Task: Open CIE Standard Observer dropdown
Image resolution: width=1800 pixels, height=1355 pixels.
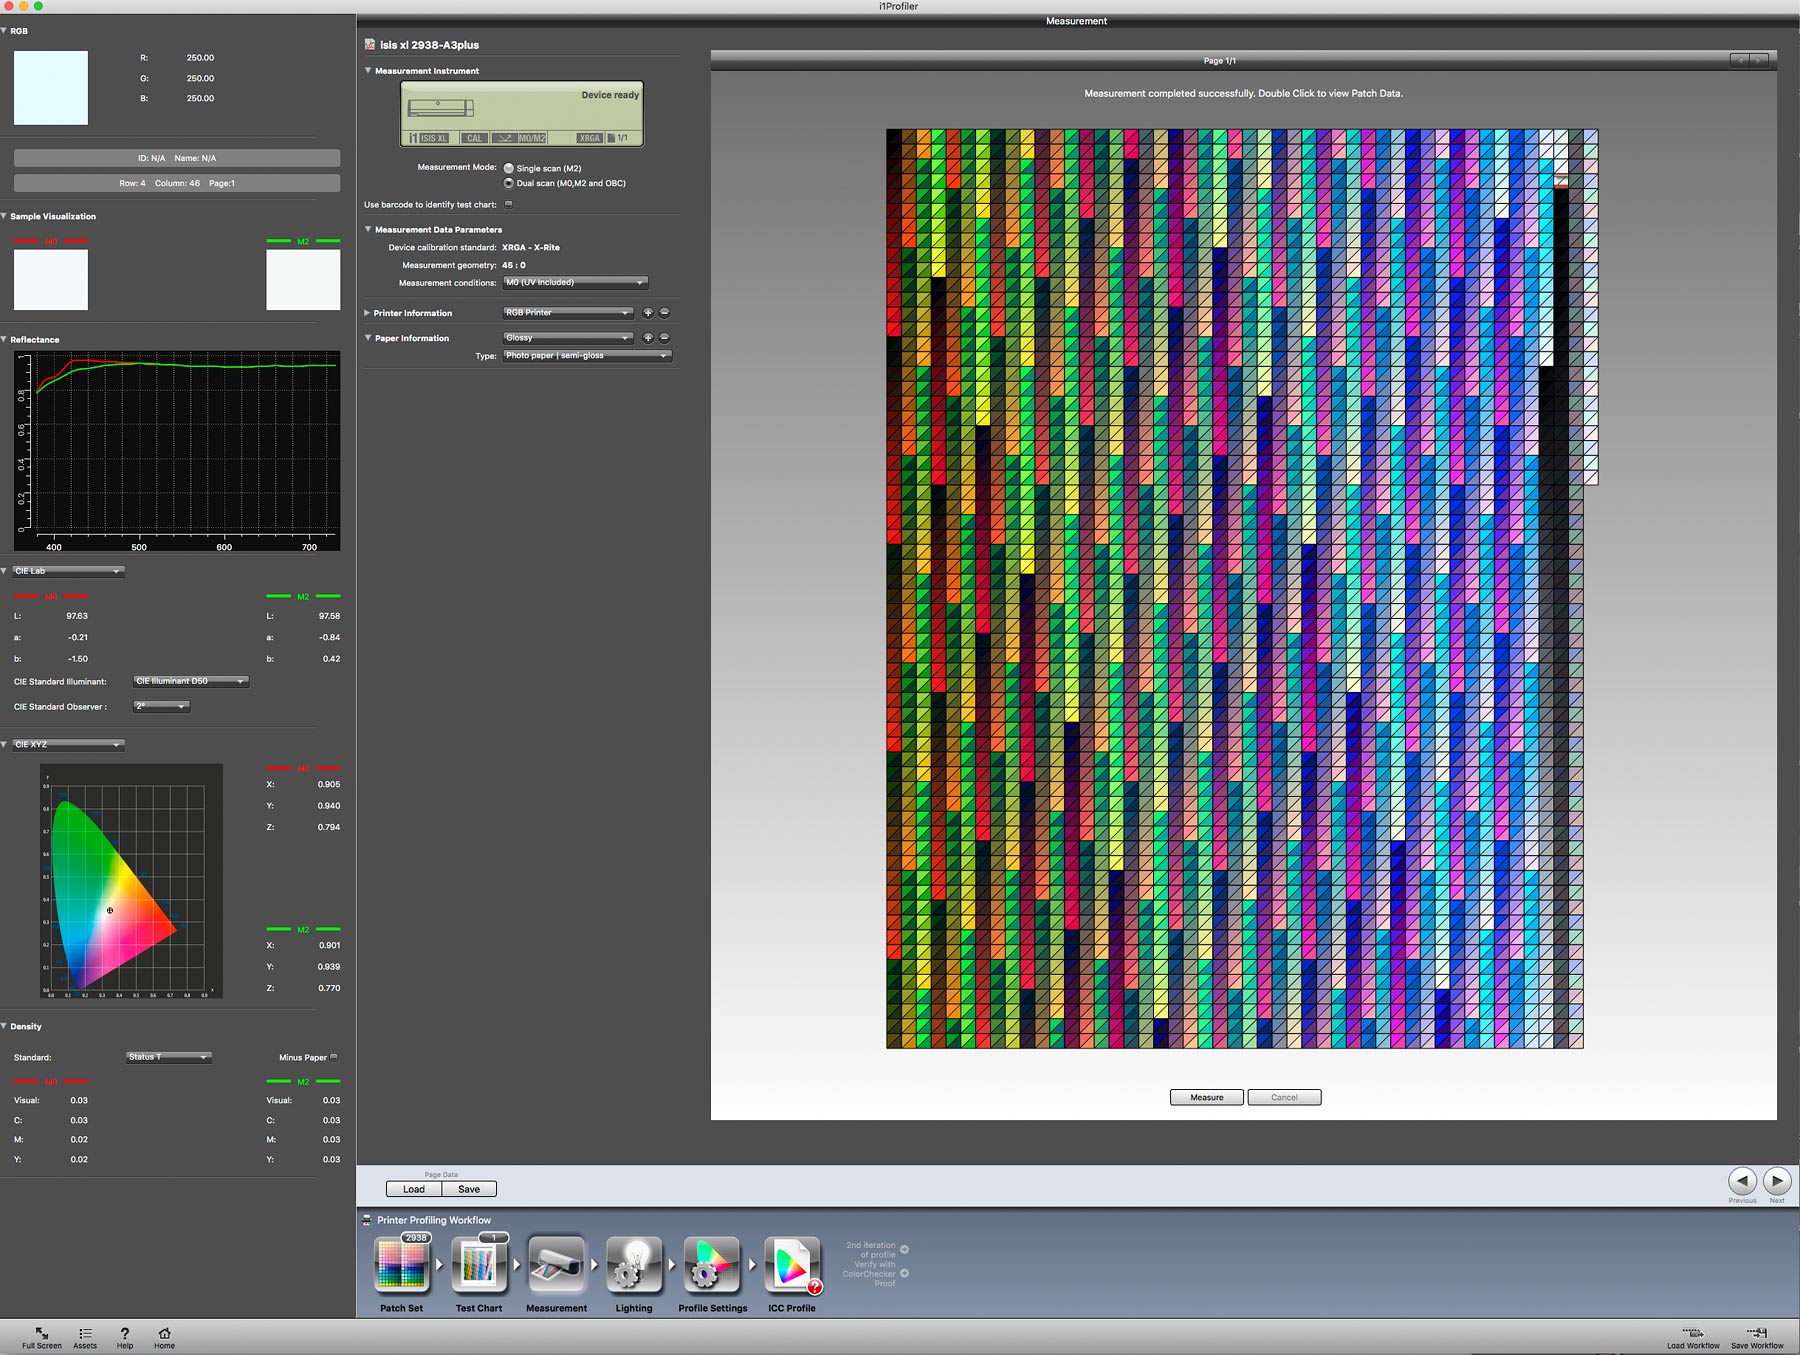Action: (x=161, y=706)
